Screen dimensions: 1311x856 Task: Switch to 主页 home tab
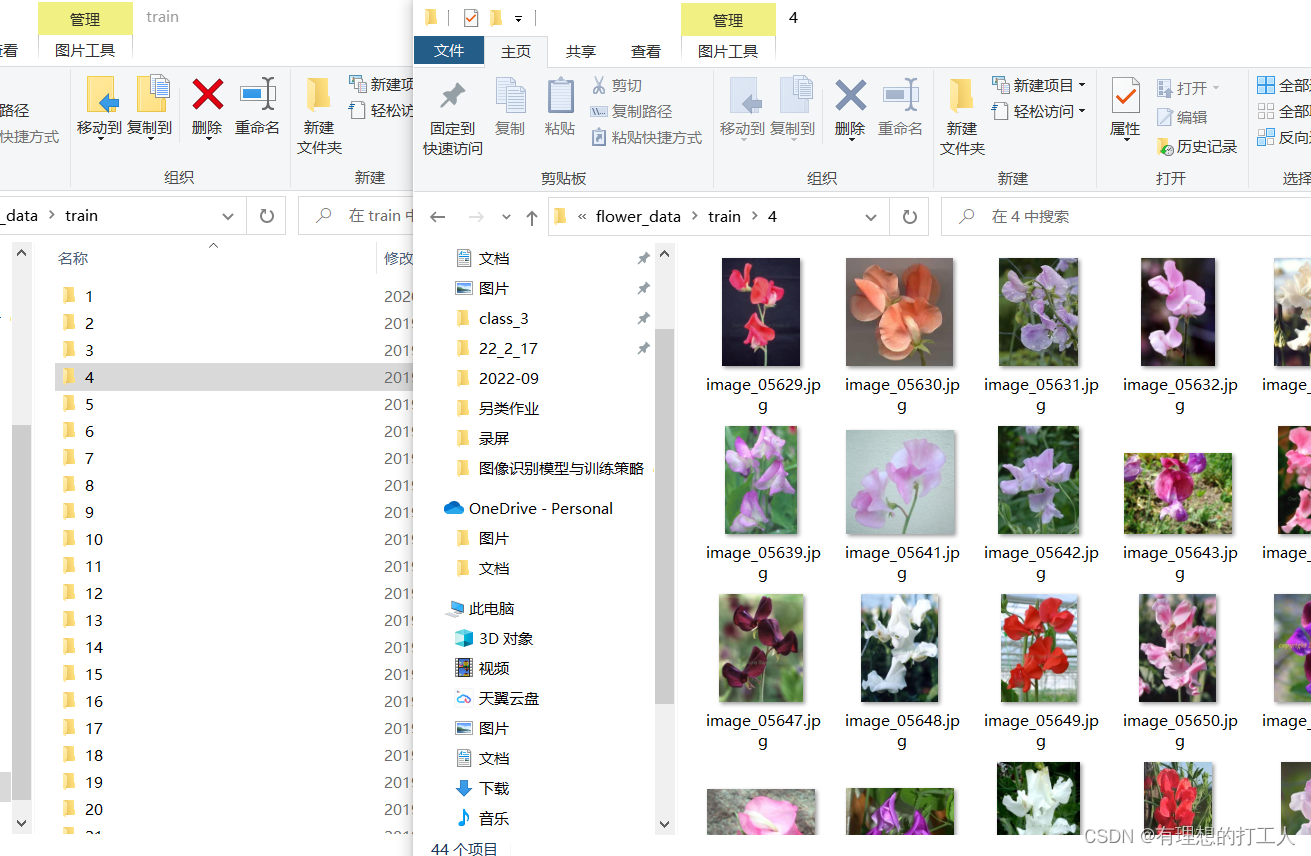516,51
